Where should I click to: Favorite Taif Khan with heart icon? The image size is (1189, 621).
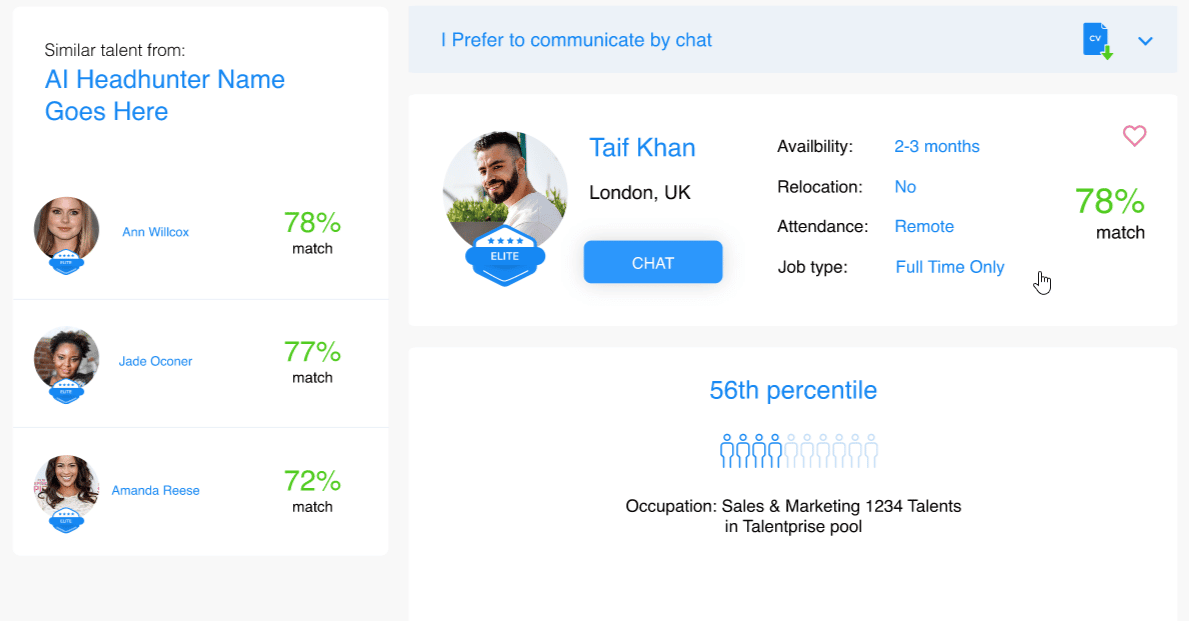[x=1134, y=136]
